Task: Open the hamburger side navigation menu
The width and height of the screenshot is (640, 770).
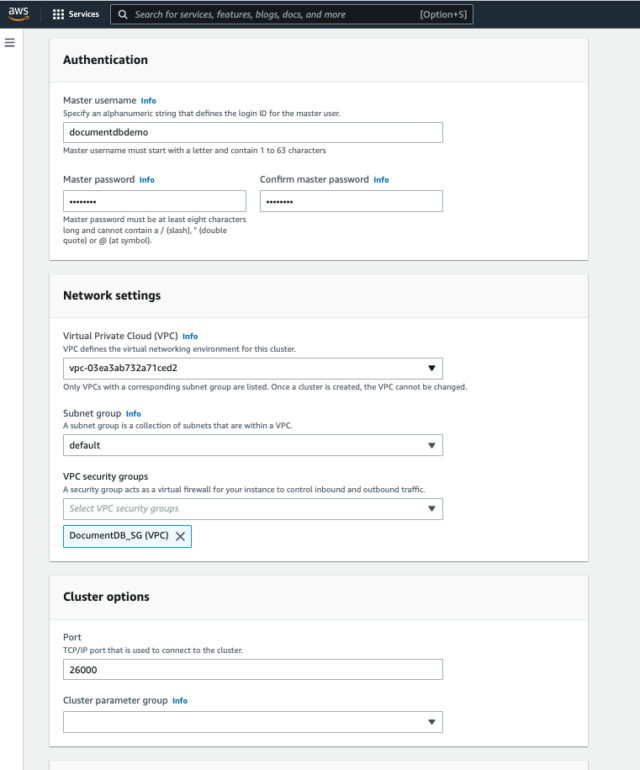Action: (10, 43)
